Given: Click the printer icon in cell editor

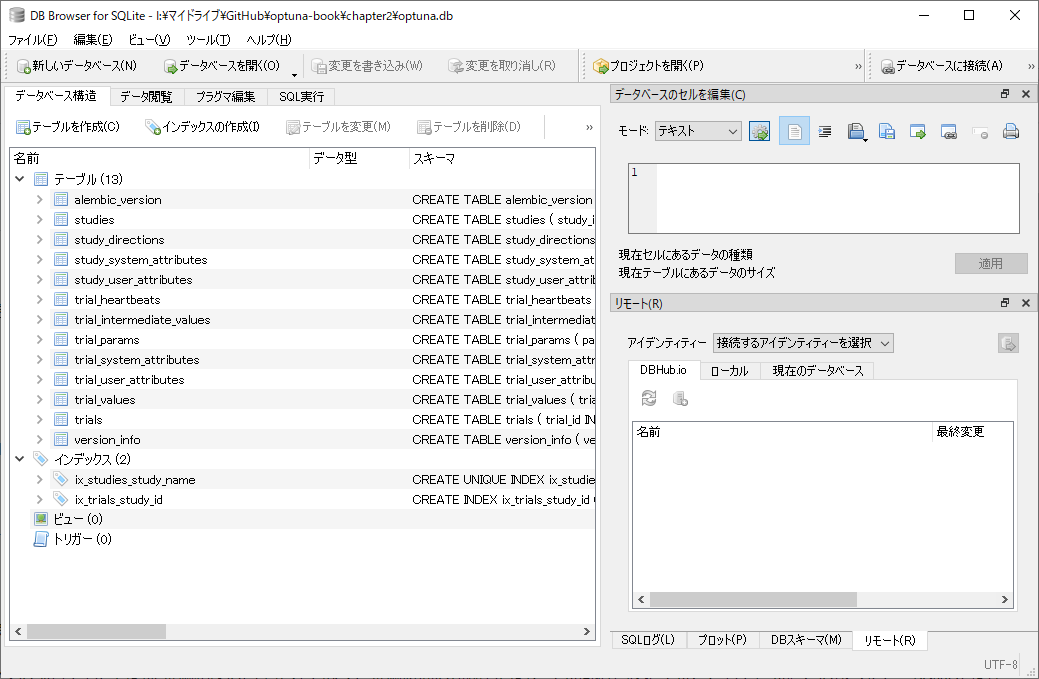Looking at the screenshot, I should tap(1011, 131).
